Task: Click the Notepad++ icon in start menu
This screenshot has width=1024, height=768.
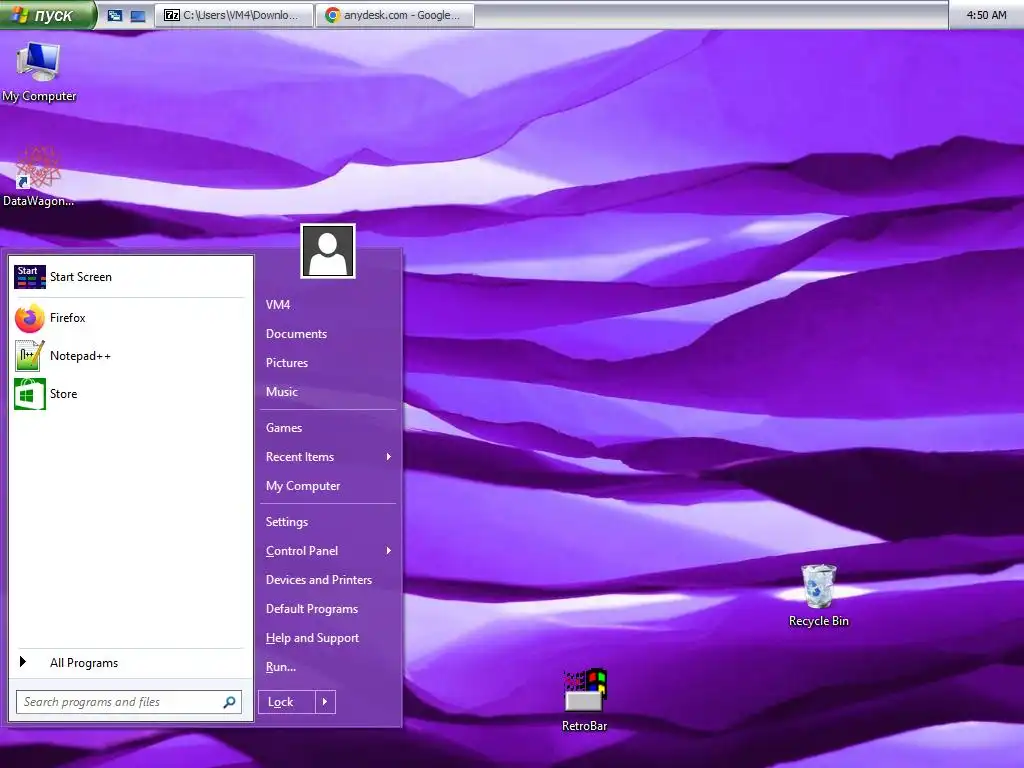Action: click(29, 356)
